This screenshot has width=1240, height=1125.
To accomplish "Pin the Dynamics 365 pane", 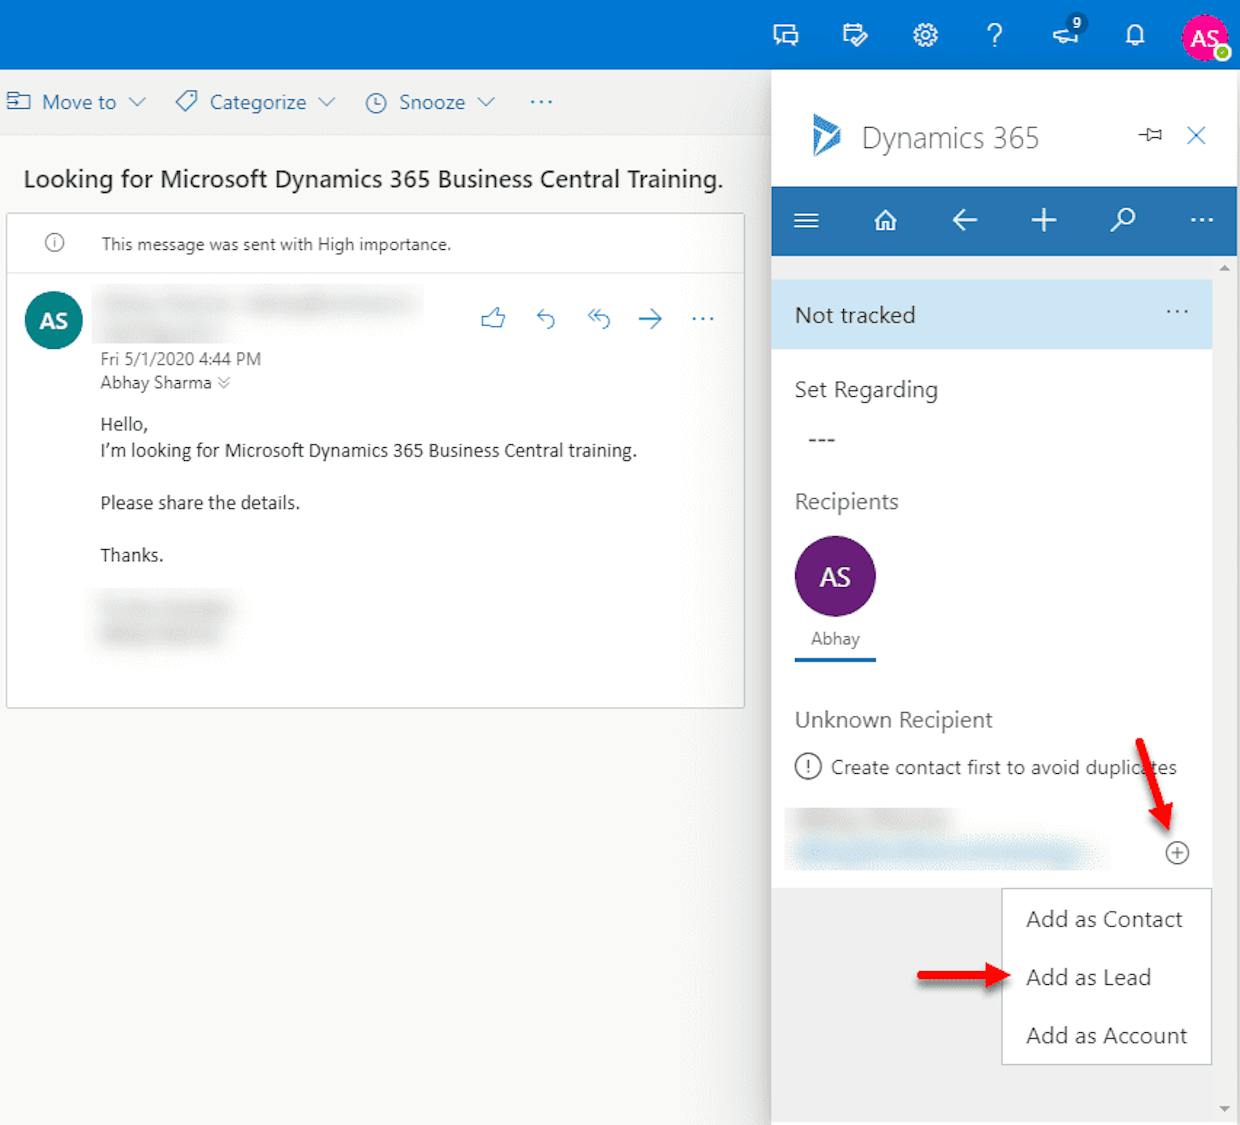I will [x=1150, y=135].
